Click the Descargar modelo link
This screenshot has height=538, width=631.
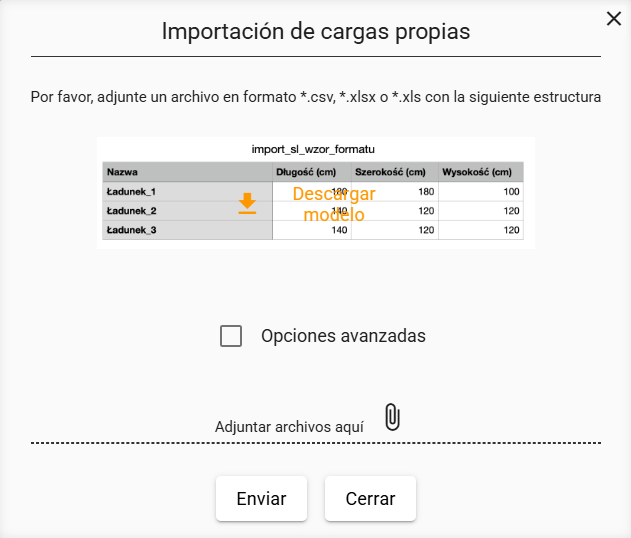click(x=334, y=204)
